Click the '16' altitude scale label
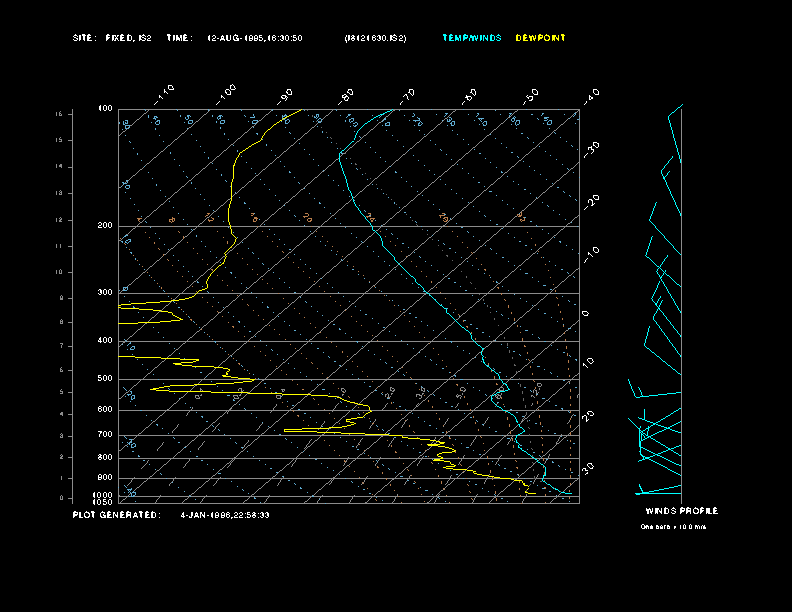The width and height of the screenshot is (792, 612). pyautogui.click(x=59, y=114)
